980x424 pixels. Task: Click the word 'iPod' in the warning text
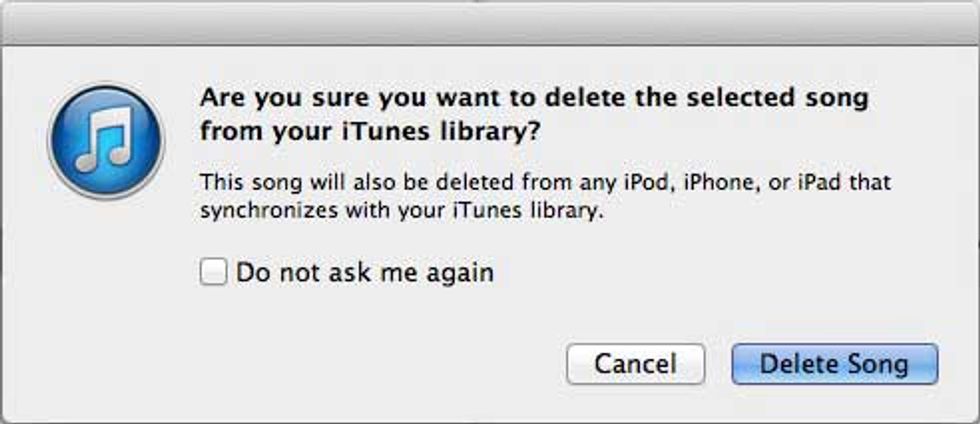638,183
